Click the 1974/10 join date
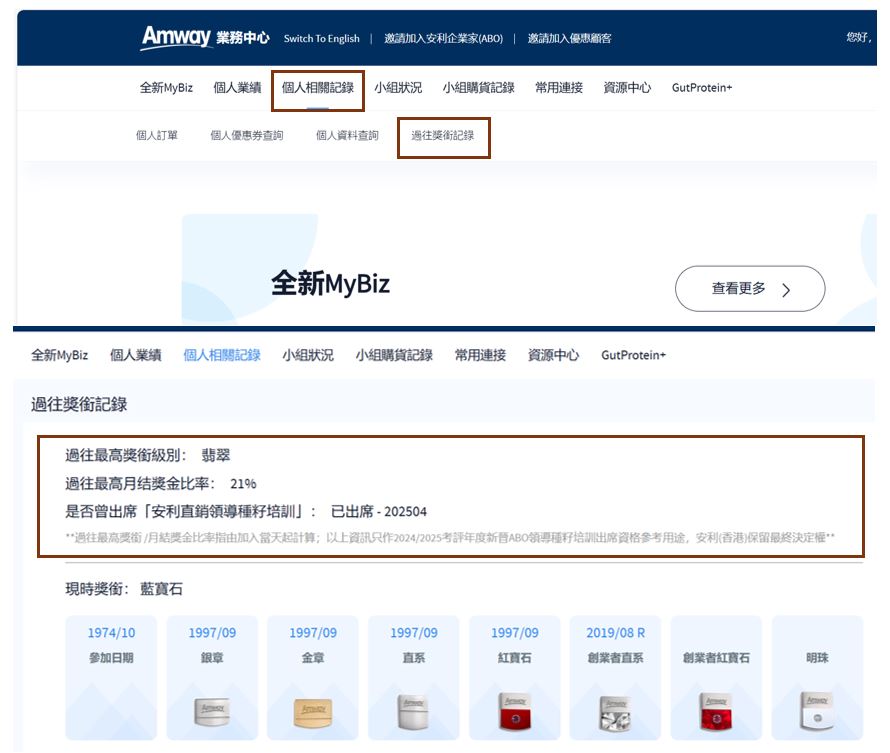890x753 pixels. pos(111,633)
